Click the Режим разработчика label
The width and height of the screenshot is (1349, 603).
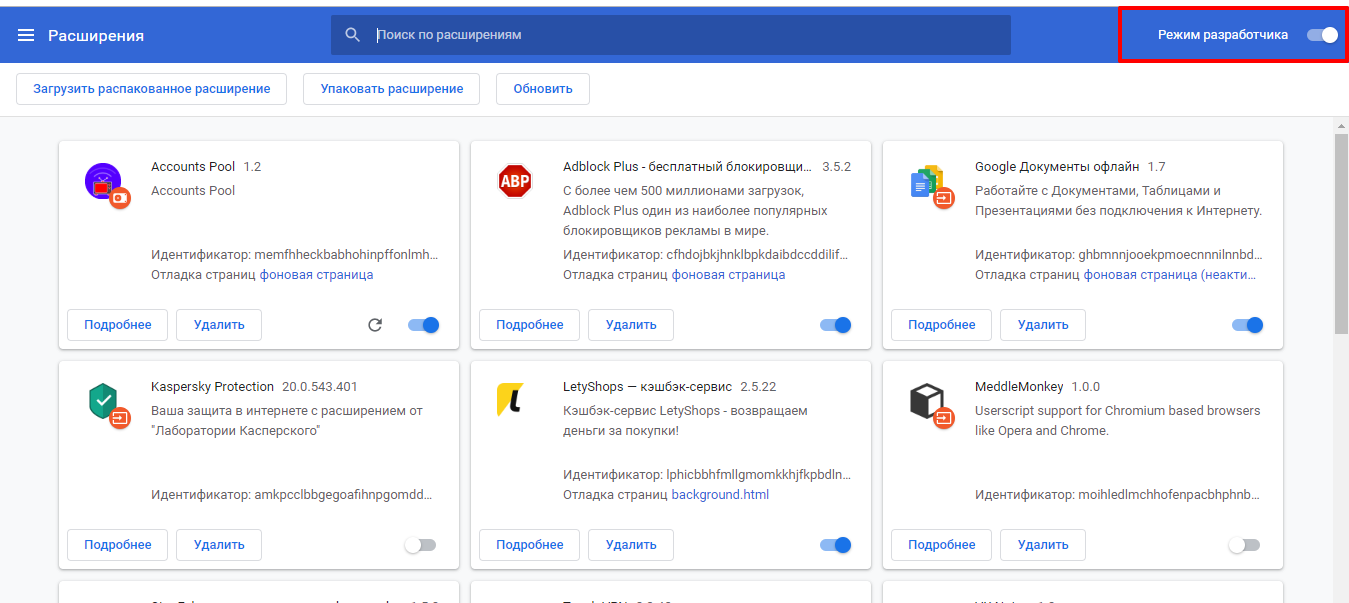click(1223, 35)
